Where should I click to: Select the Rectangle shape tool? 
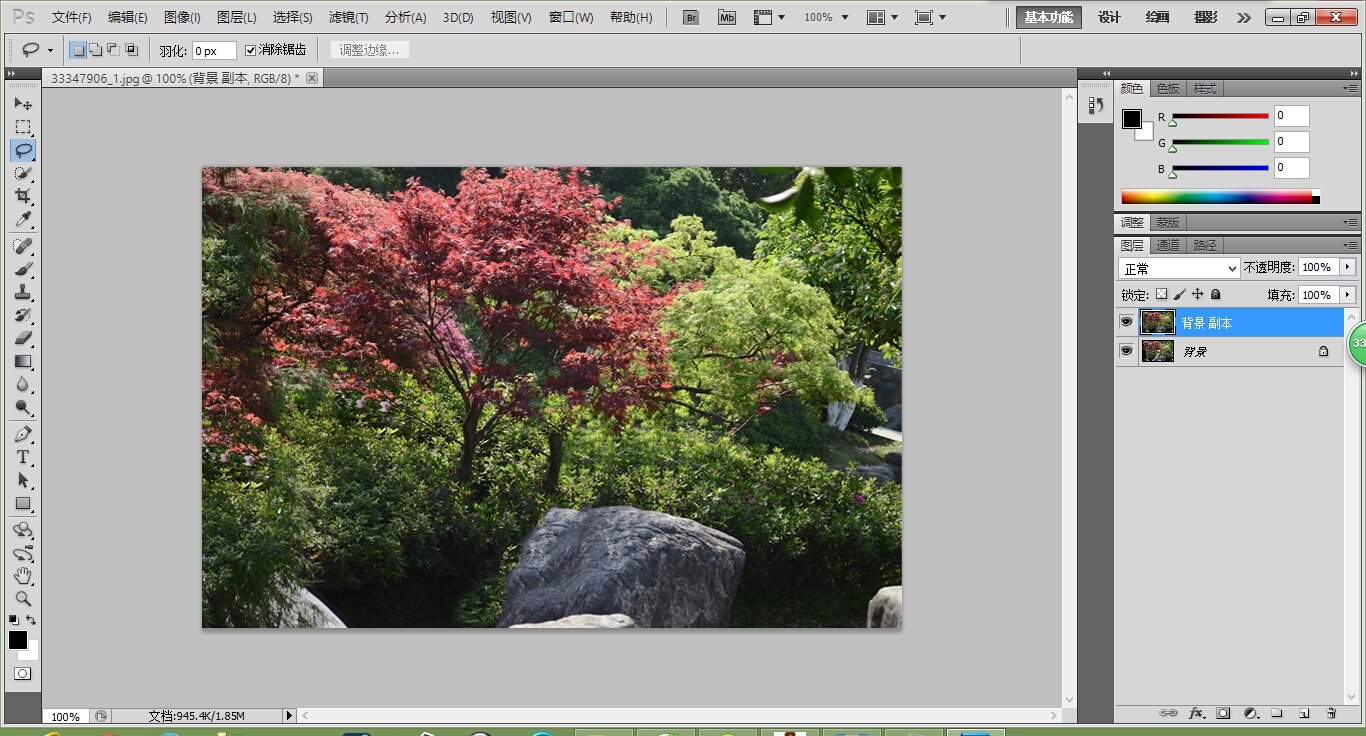(23, 504)
